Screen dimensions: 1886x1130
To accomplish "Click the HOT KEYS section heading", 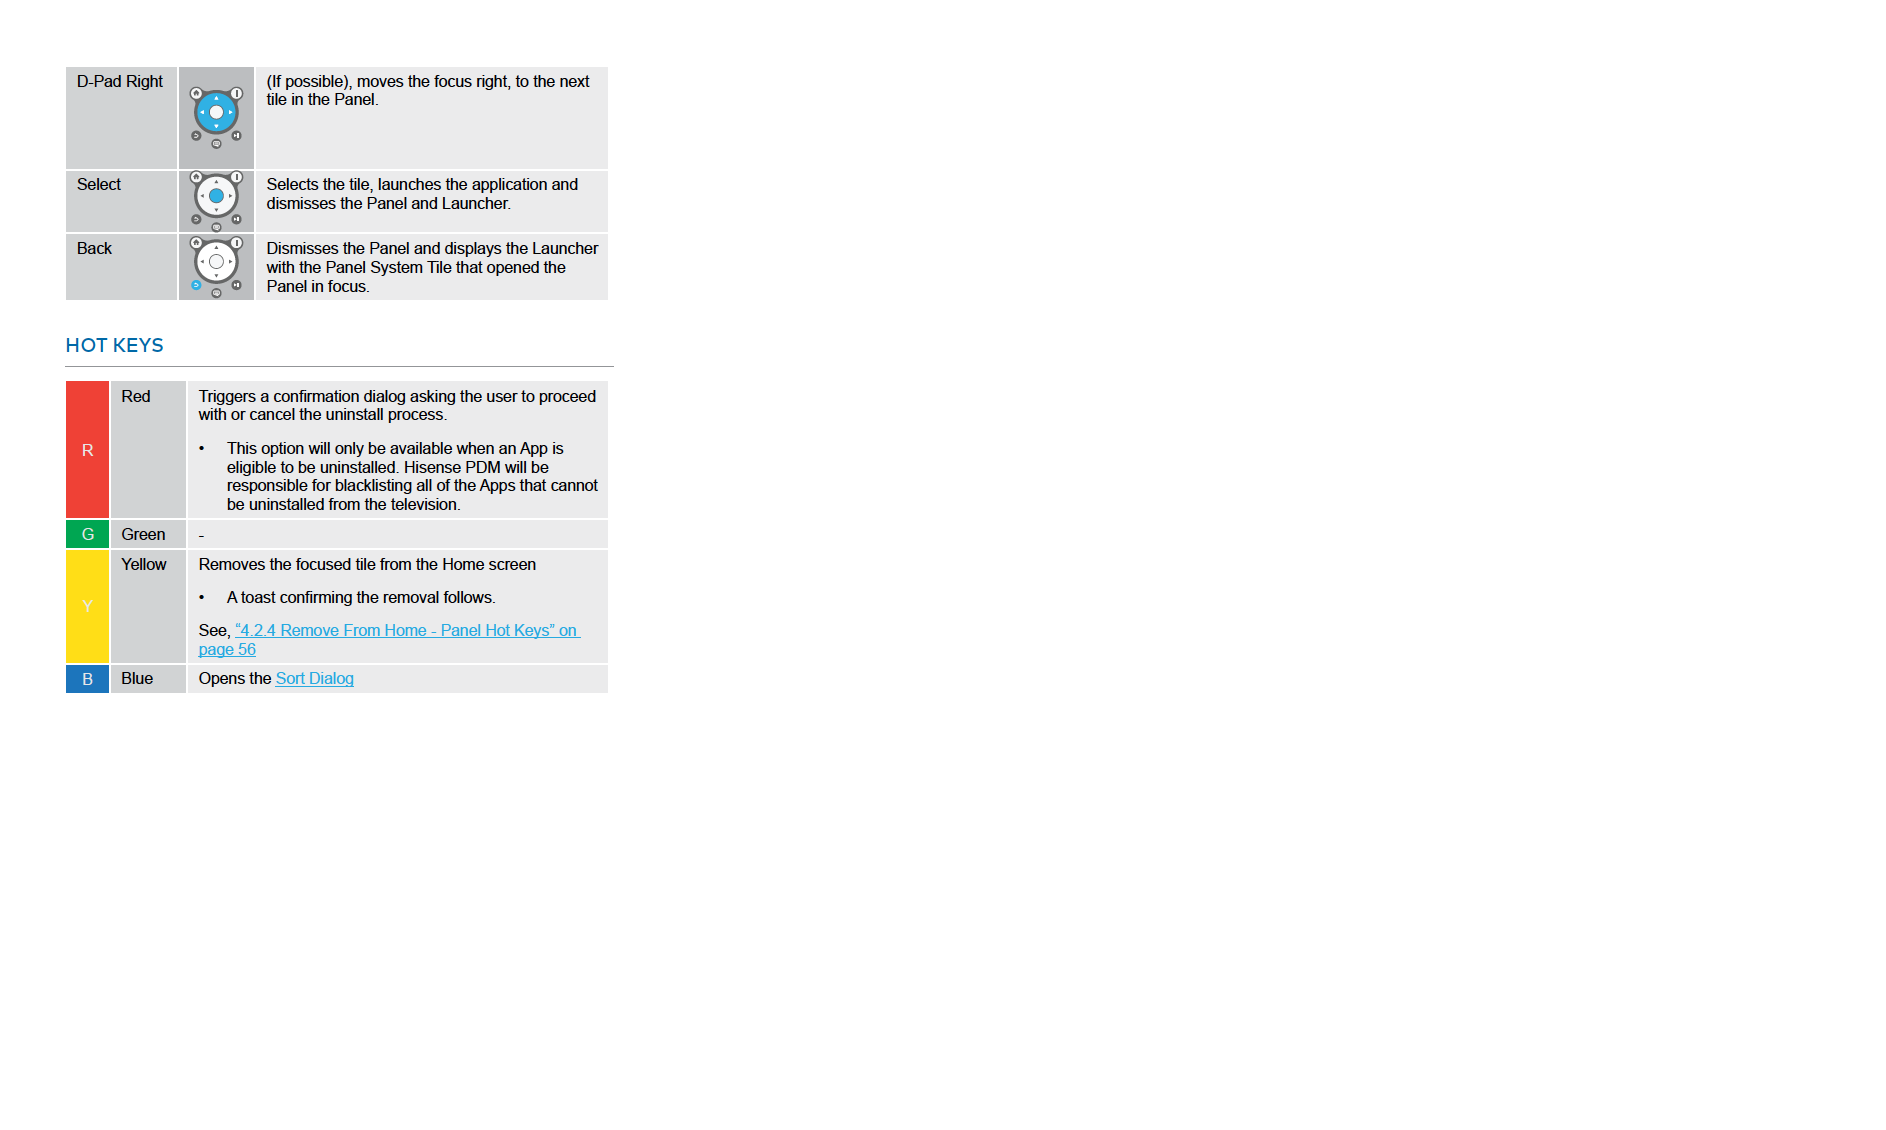I will pos(114,345).
